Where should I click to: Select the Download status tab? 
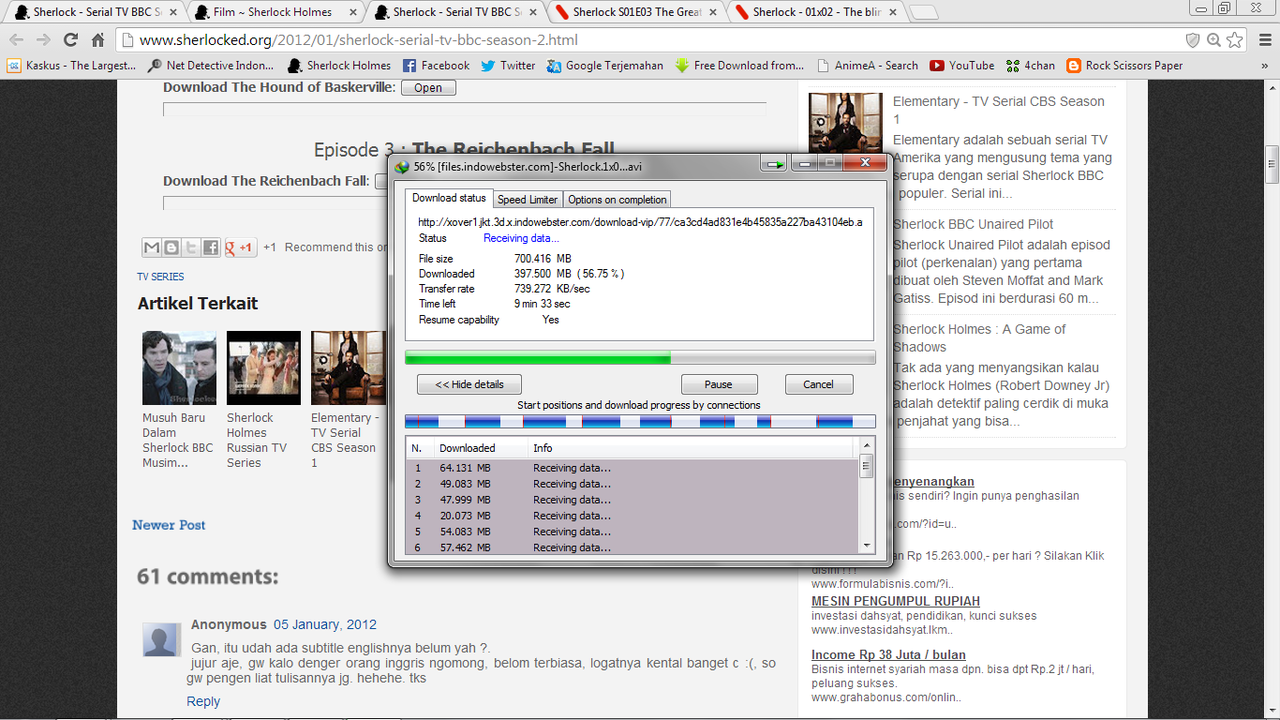[449, 198]
